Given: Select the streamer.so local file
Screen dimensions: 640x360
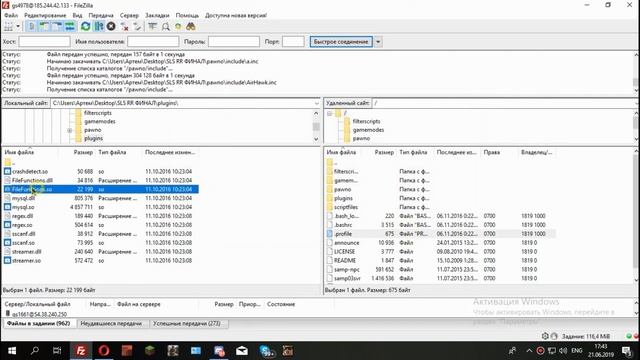Looking at the screenshot, I should 101,260.
